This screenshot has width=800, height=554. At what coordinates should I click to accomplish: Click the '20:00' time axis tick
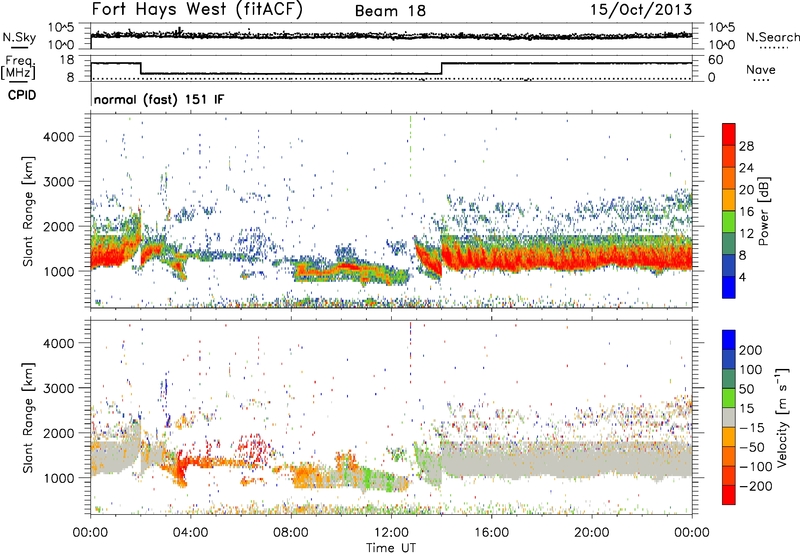[x=592, y=533]
